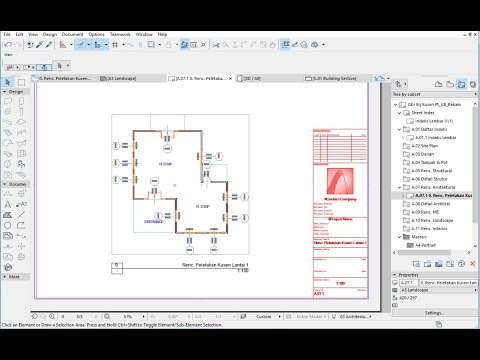
Task: Toggle the highlighted button below Main label
Action: click(44, 67)
